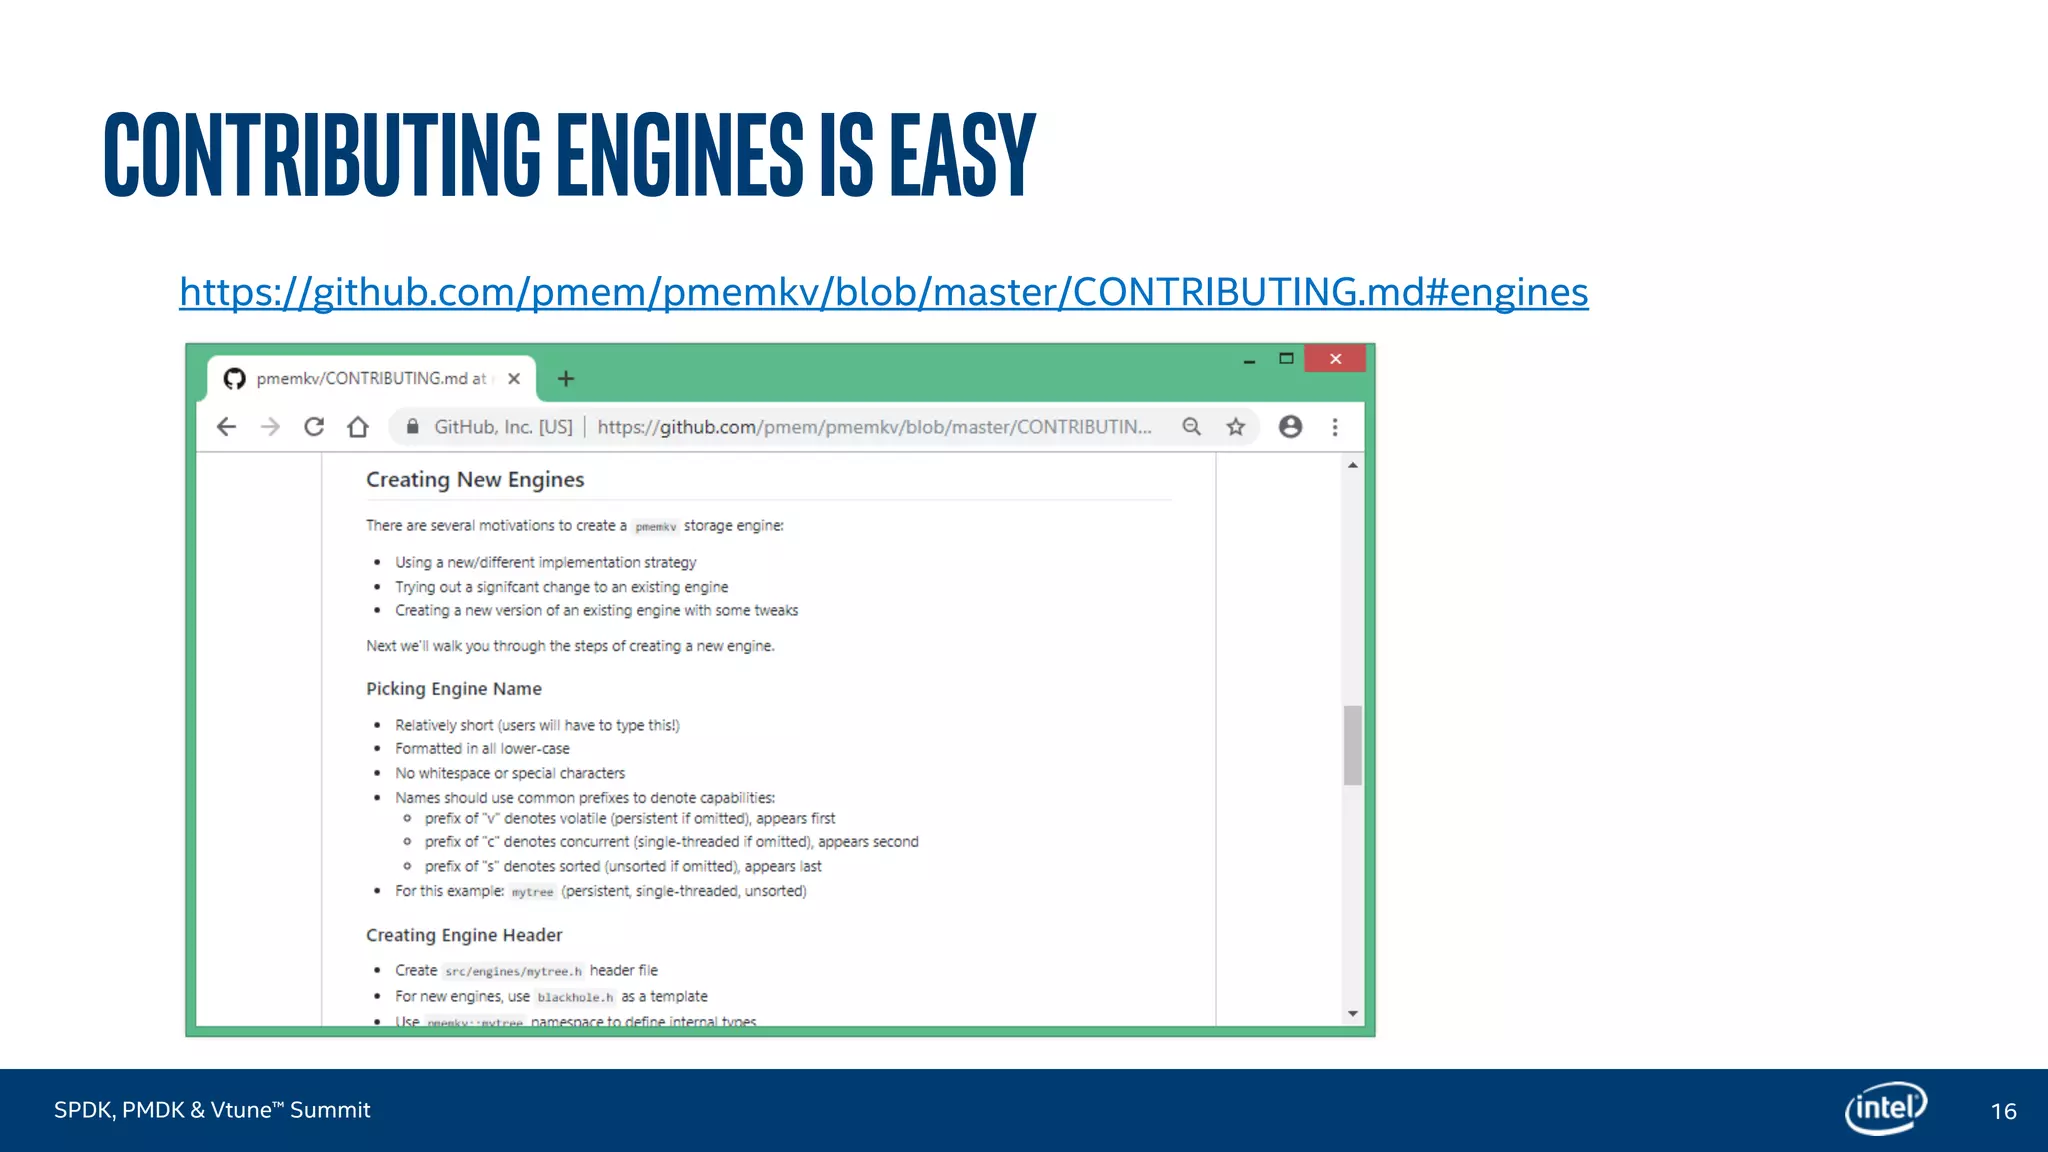2048x1152 pixels.
Task: Click 'Names should use common prefixes' bullet
Action: 585,798
